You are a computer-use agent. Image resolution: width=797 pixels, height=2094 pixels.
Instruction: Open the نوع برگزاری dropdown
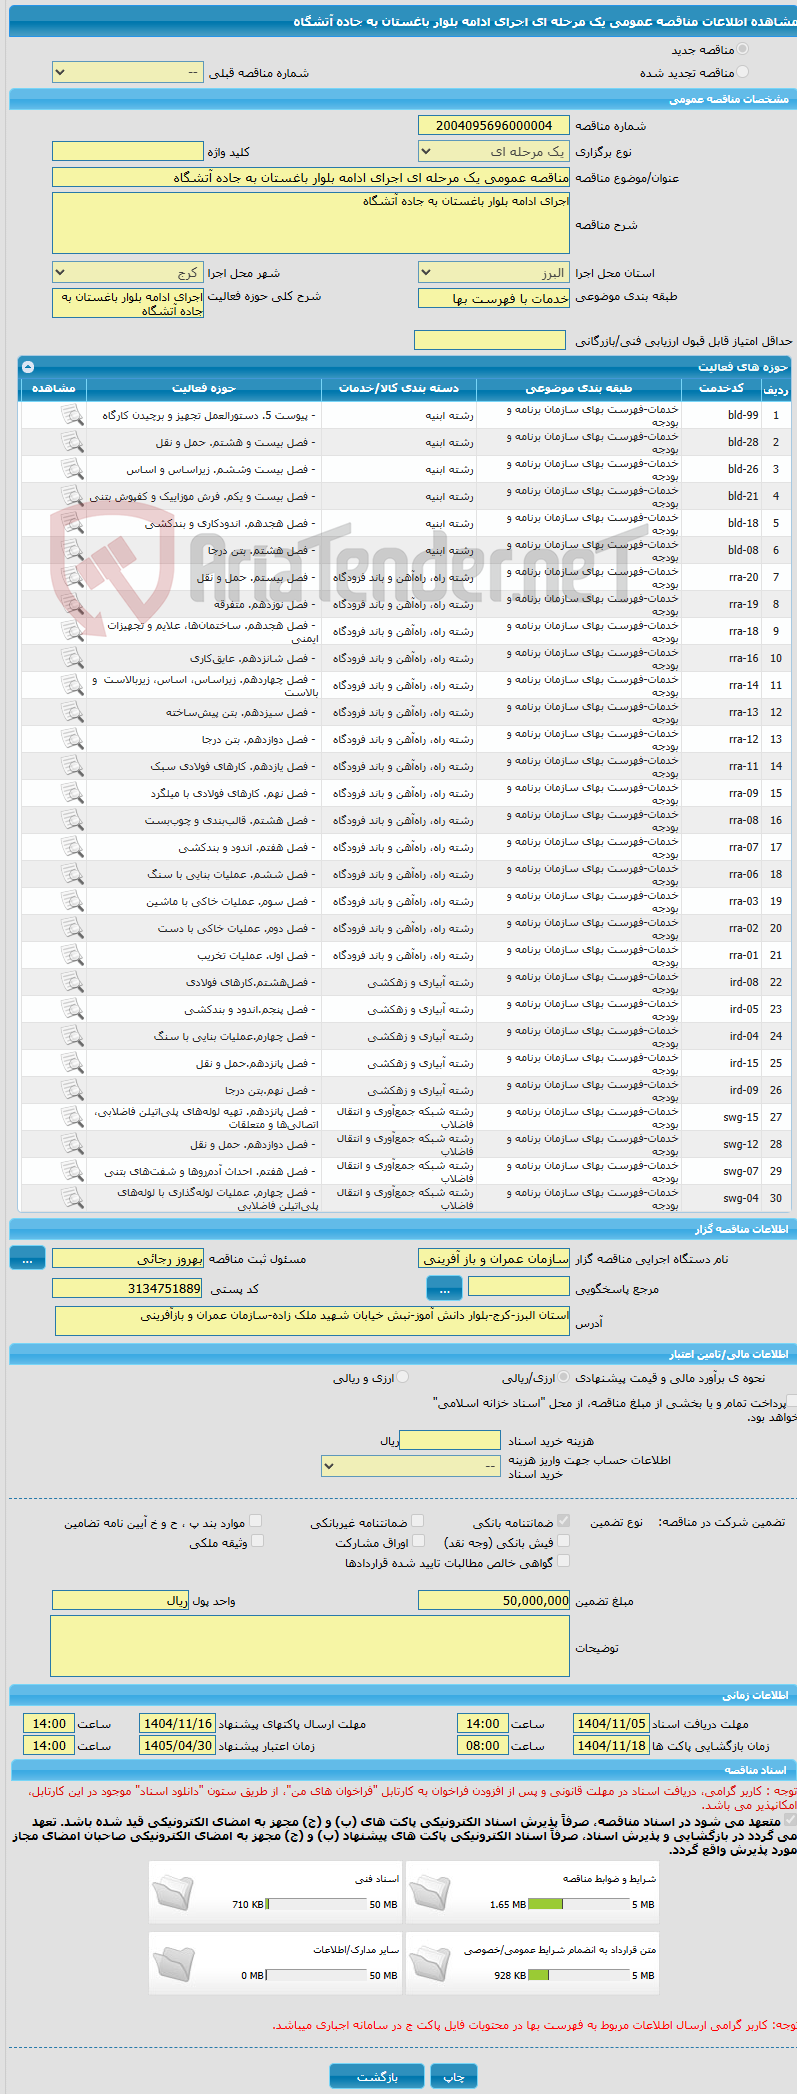click(x=494, y=152)
